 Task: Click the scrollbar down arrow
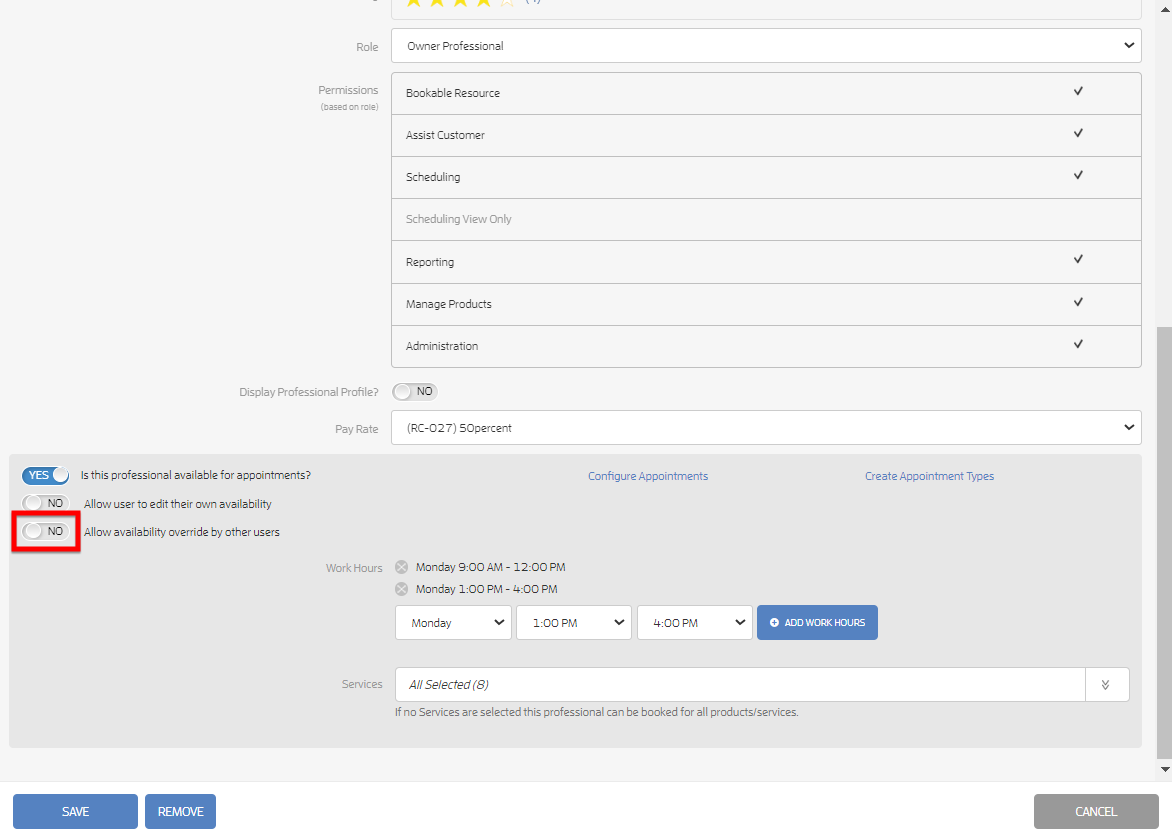1165,769
